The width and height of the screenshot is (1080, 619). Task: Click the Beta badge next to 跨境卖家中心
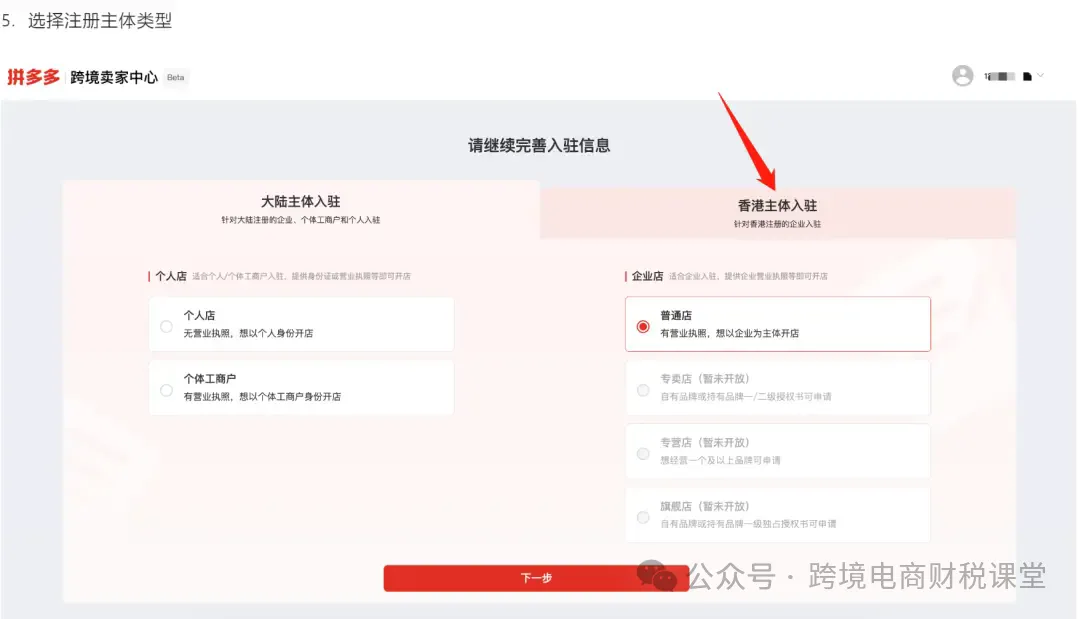tap(174, 78)
